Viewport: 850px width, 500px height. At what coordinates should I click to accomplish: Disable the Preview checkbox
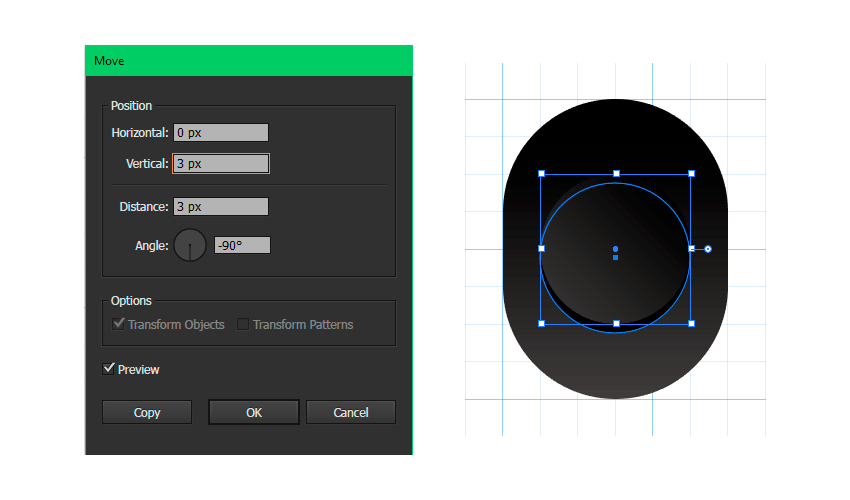pyautogui.click(x=109, y=369)
